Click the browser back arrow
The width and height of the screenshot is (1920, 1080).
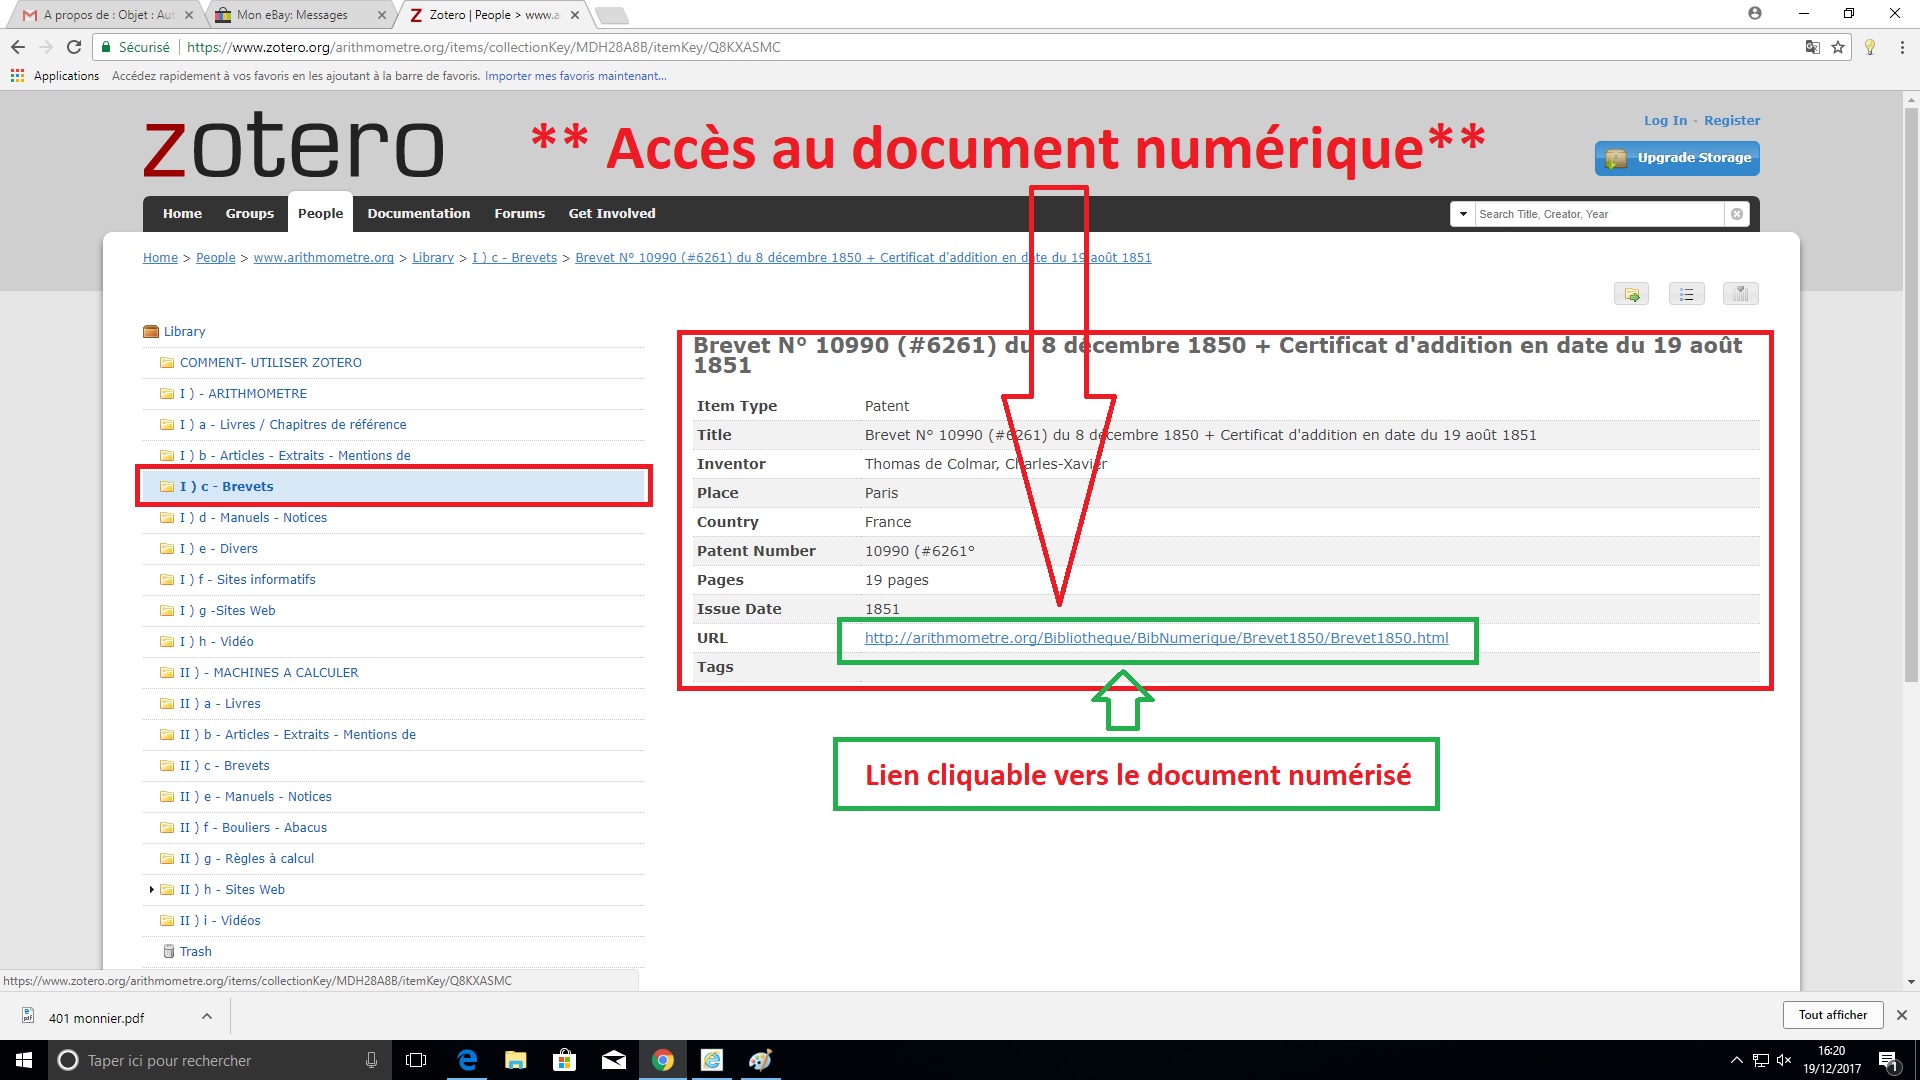point(18,47)
